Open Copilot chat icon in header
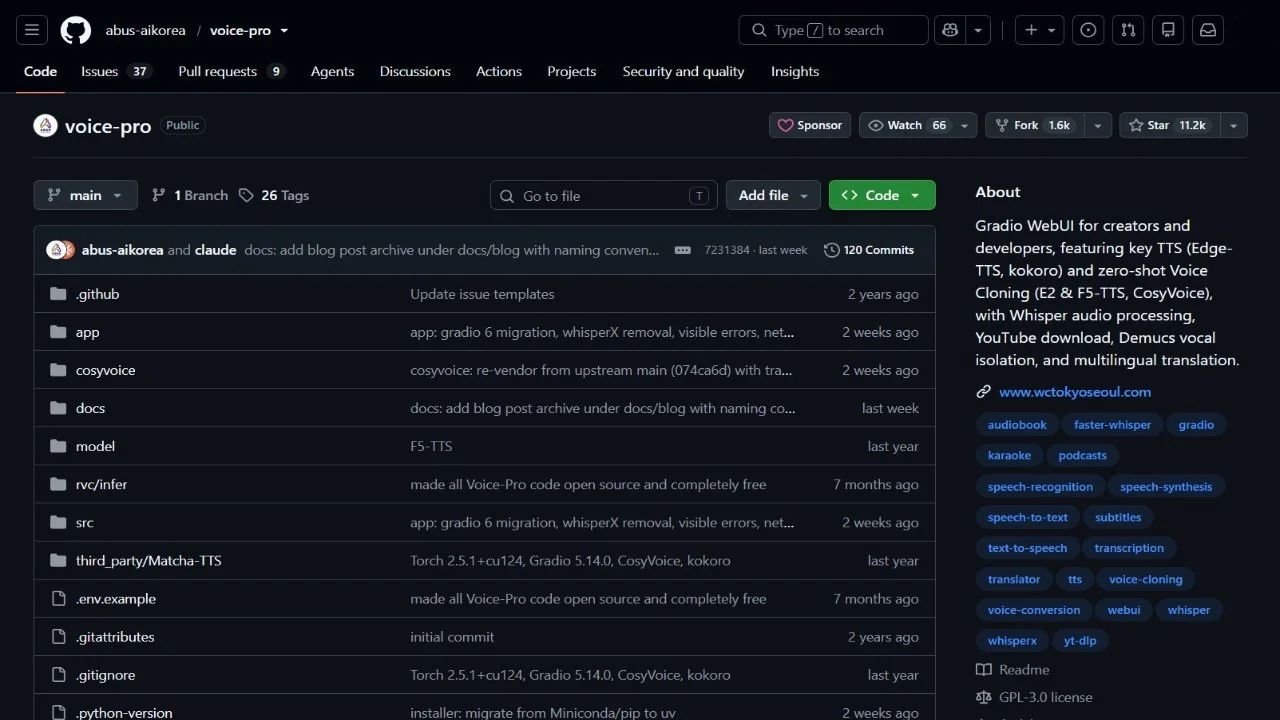Screen dimensions: 1280x720 point(950,30)
